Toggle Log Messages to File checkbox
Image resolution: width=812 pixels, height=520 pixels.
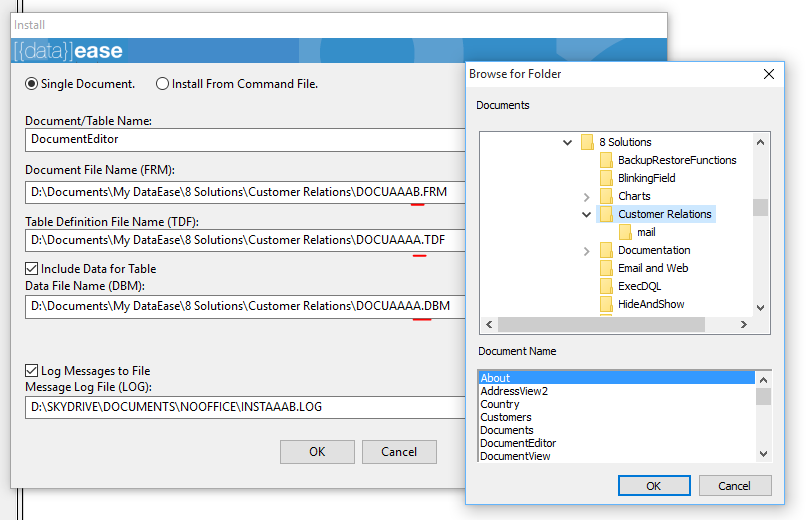coord(32,371)
